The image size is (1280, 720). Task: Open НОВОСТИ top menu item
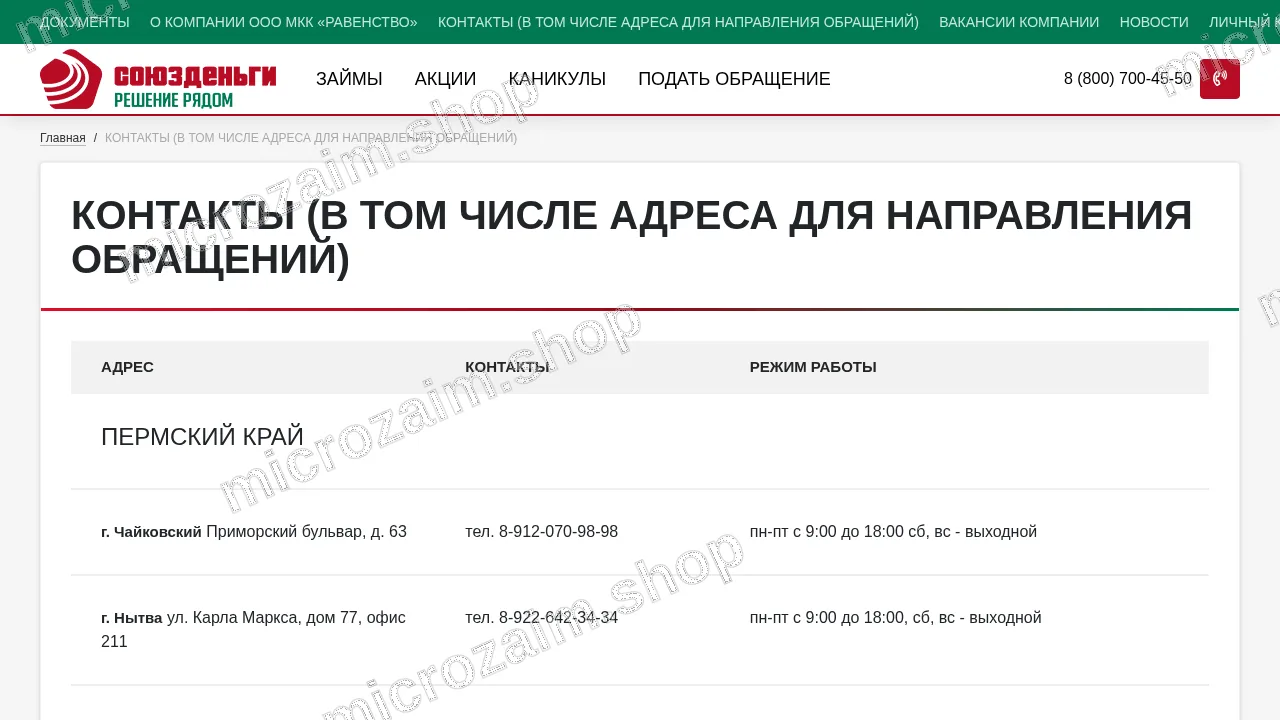click(1154, 22)
